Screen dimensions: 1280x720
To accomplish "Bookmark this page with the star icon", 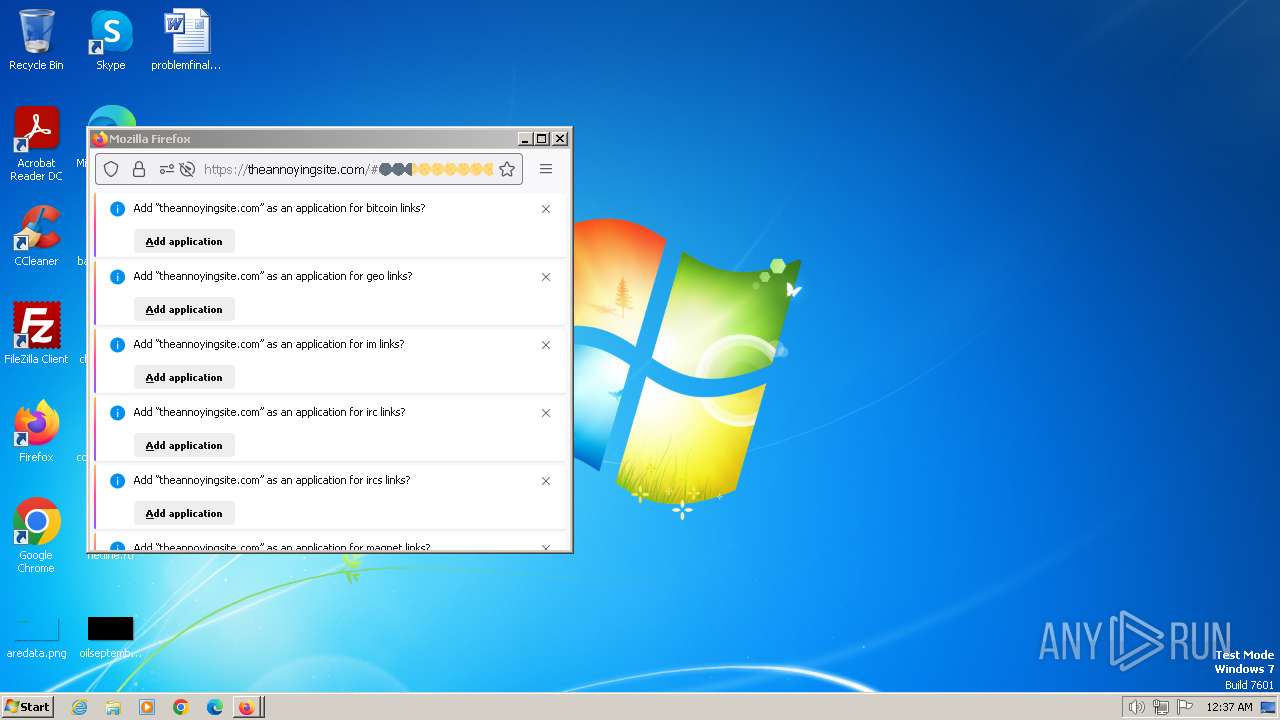I will [507, 169].
